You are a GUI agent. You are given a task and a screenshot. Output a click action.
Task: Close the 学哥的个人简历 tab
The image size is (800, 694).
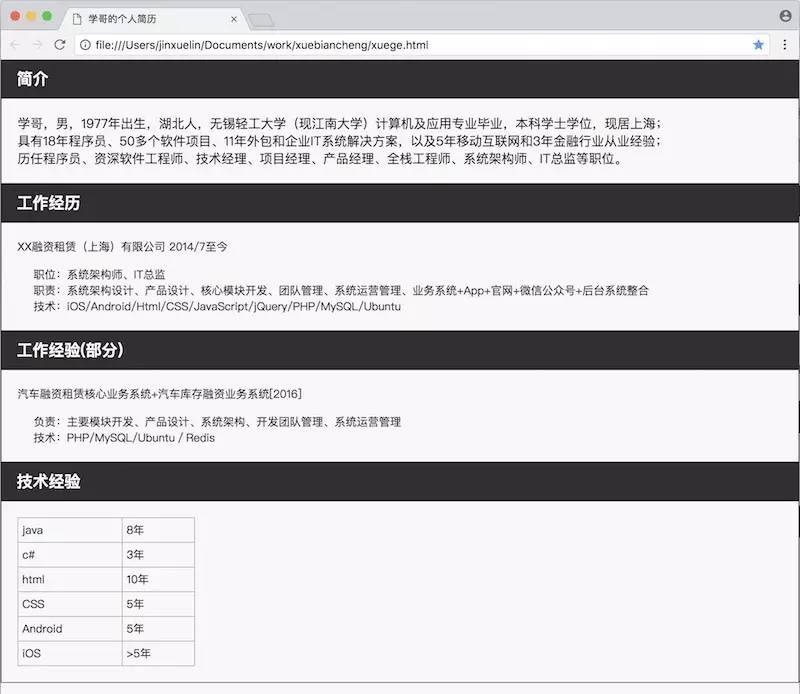pos(233,18)
